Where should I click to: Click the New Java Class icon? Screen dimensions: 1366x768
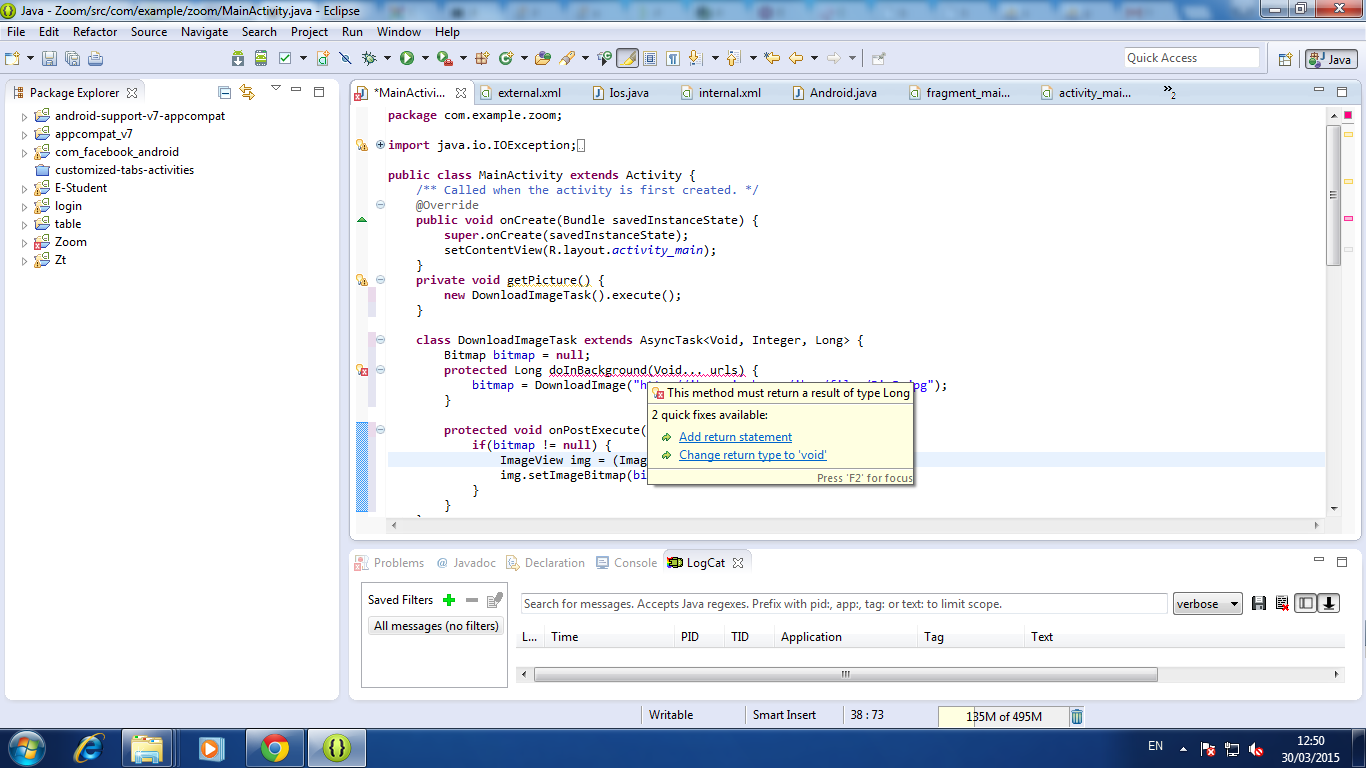click(x=506, y=59)
